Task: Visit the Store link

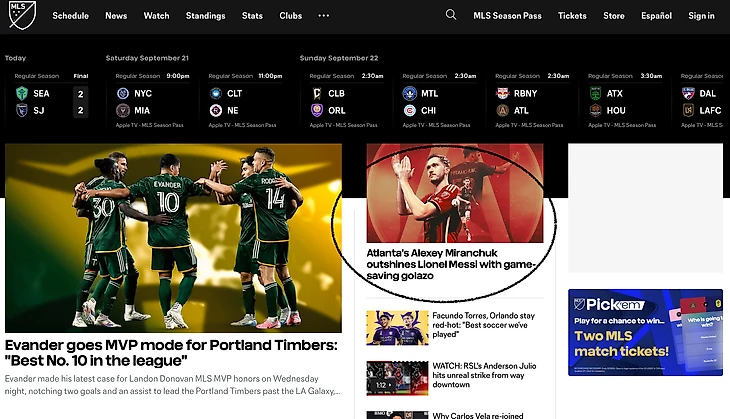Action: tap(614, 15)
